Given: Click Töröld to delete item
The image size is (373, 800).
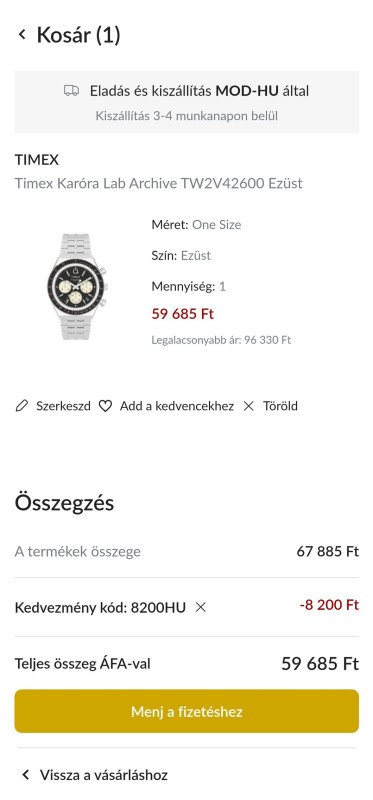Looking at the screenshot, I should tap(280, 406).
